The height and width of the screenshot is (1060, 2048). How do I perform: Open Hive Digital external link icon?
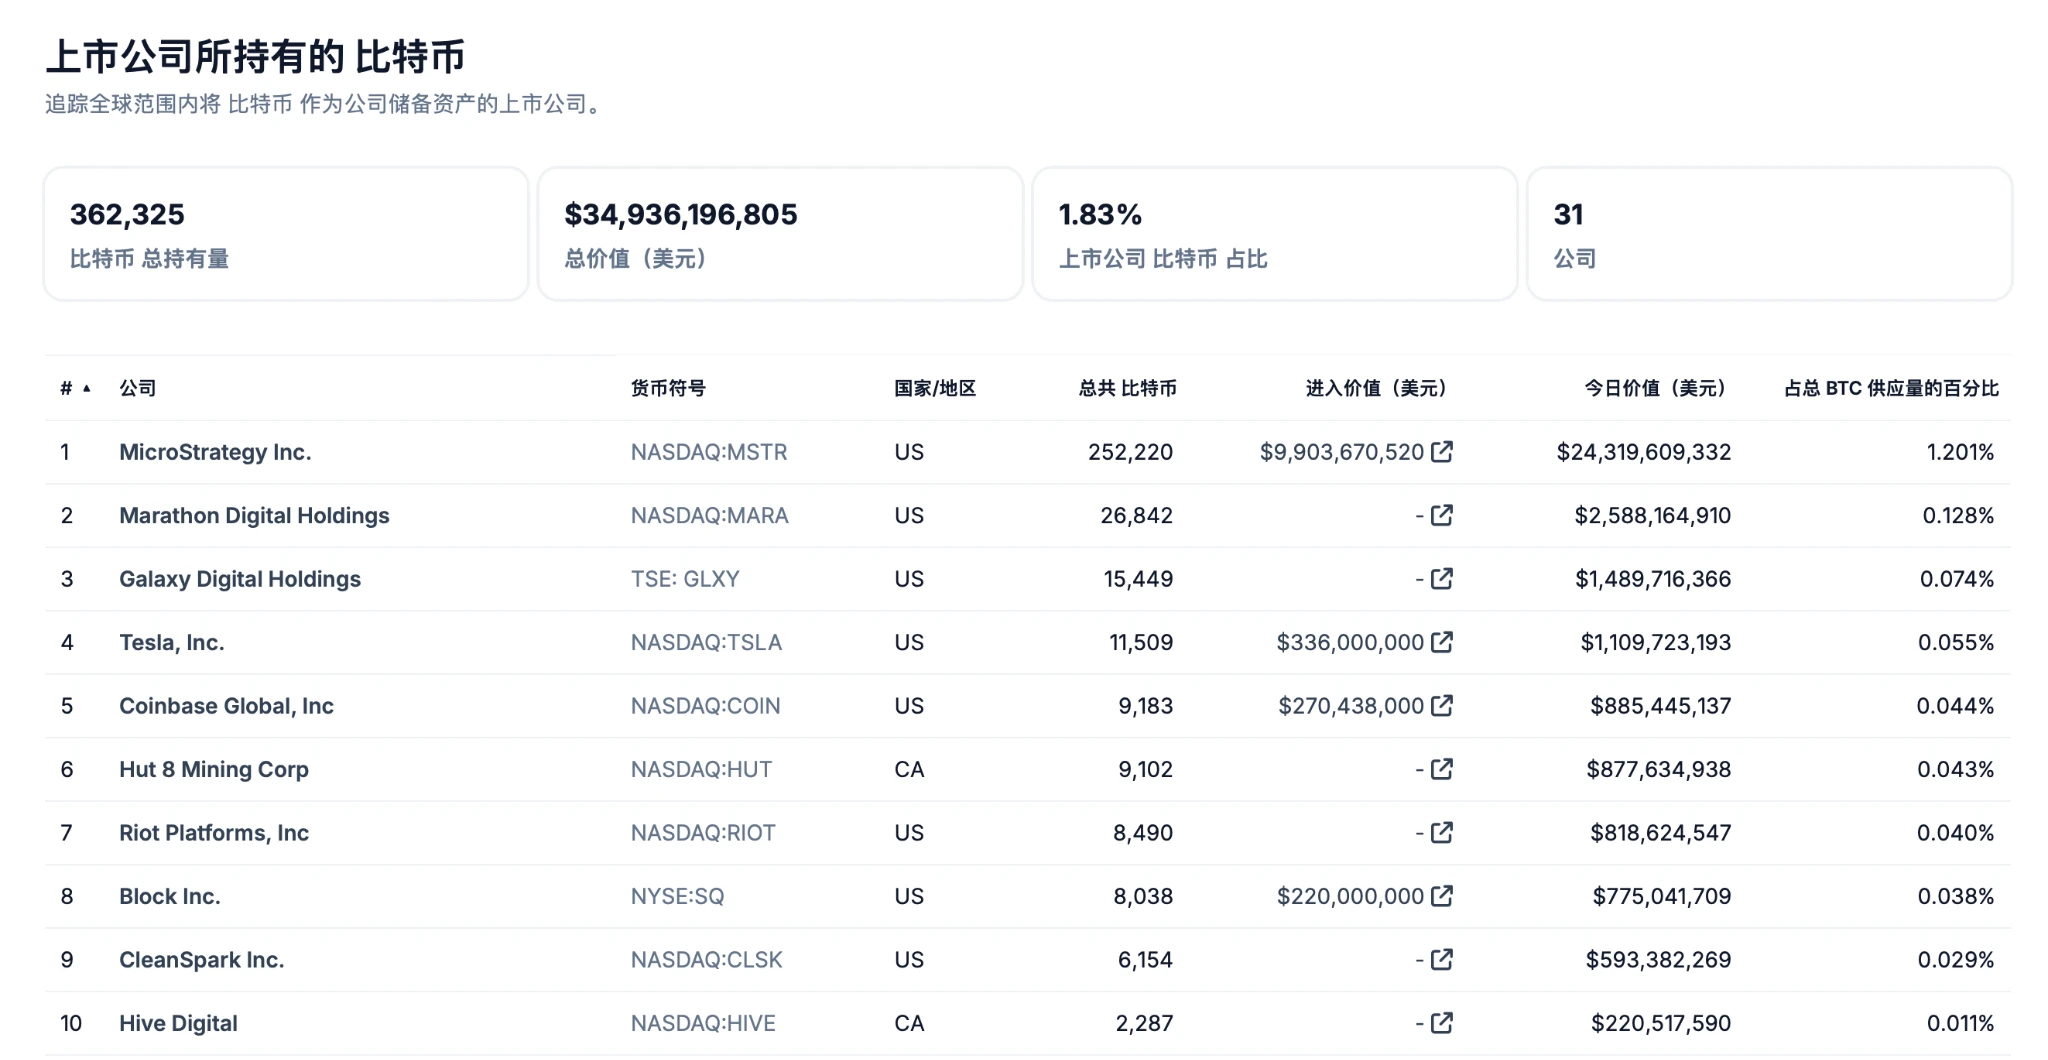click(x=1441, y=1023)
